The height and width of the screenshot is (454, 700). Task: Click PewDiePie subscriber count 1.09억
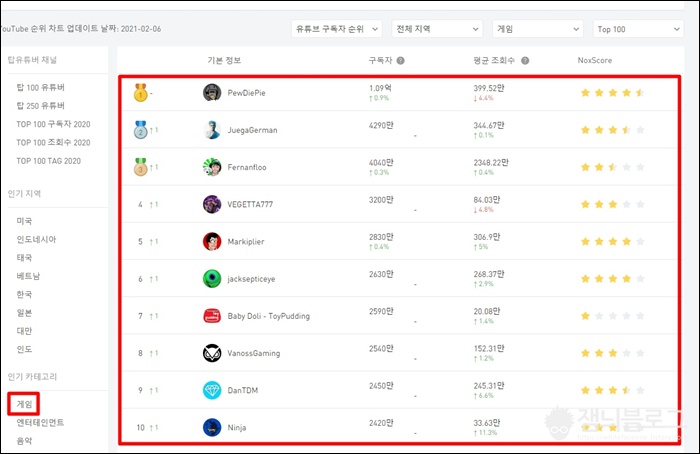[x=380, y=88]
